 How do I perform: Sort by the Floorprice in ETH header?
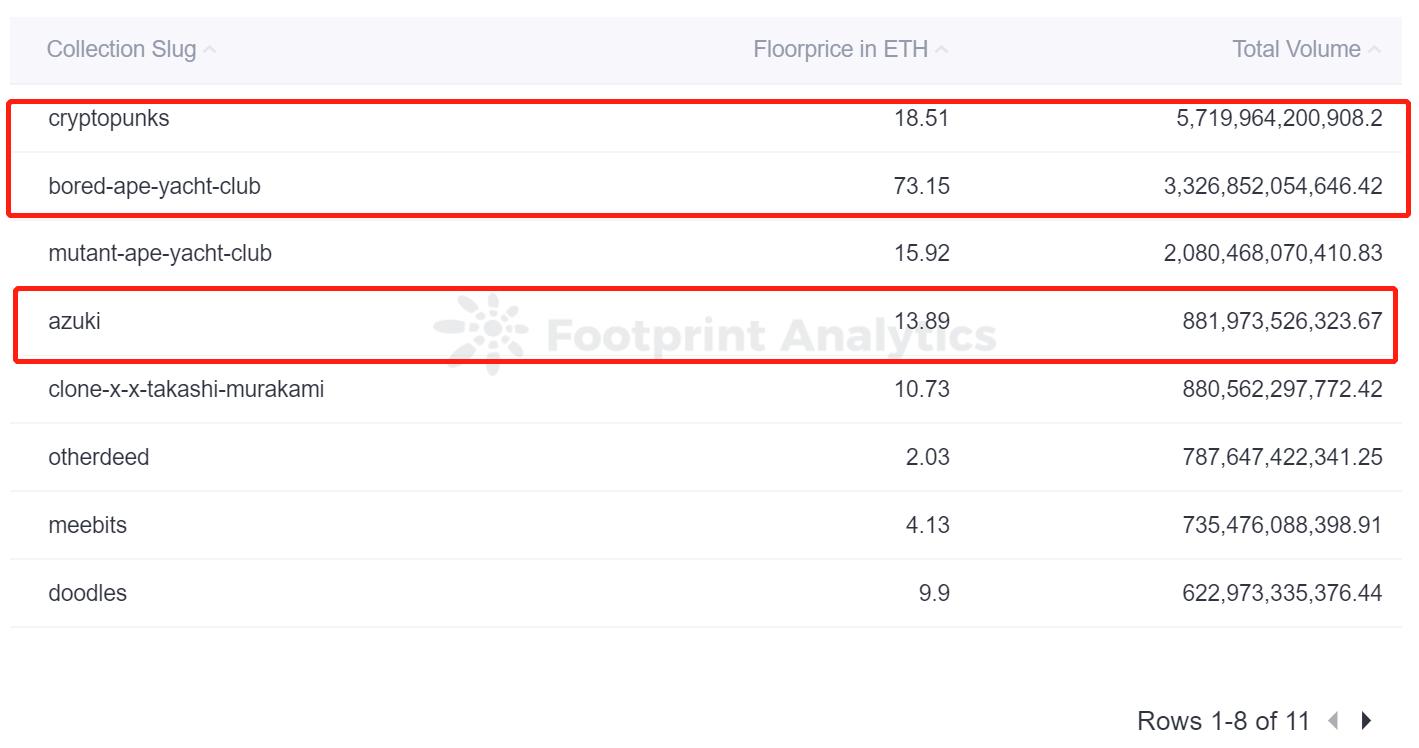click(840, 49)
